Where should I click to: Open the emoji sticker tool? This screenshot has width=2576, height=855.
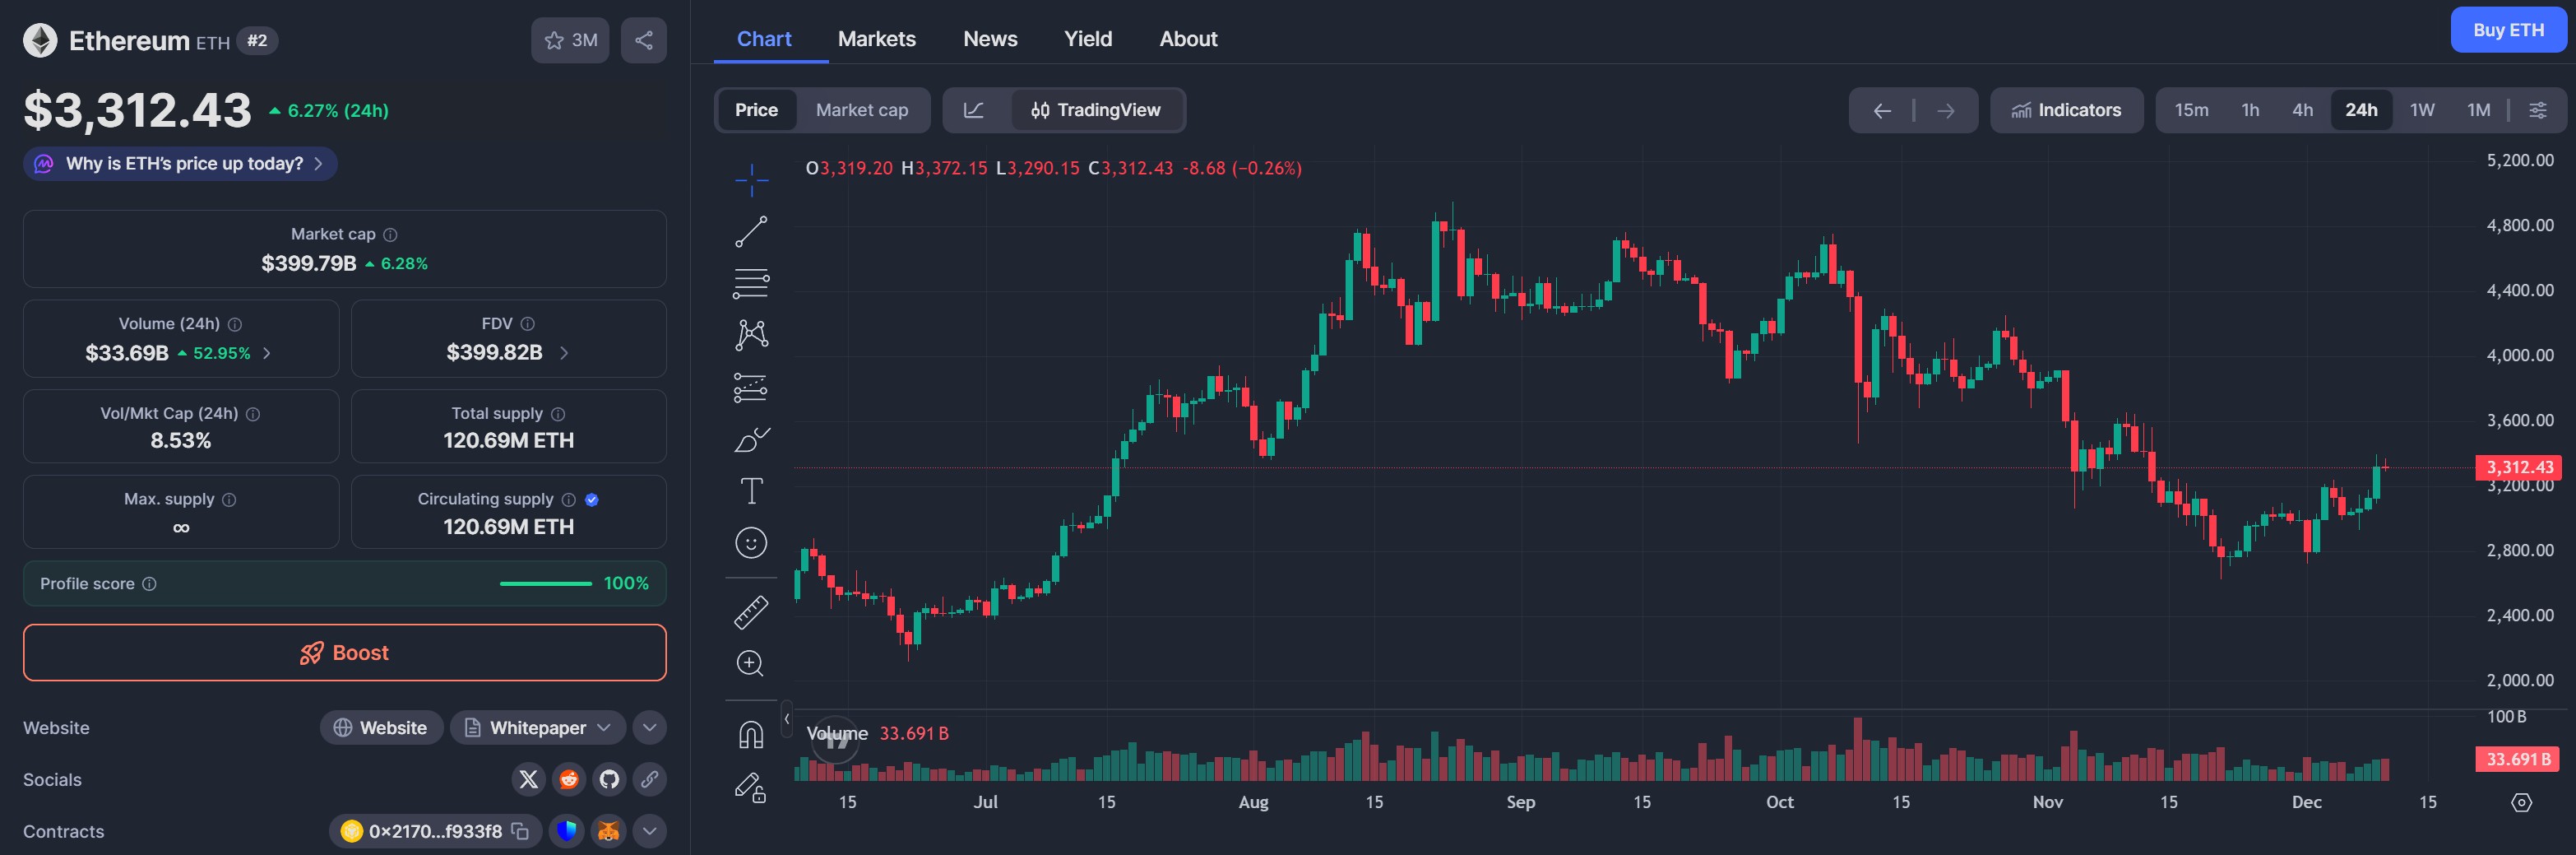pyautogui.click(x=751, y=543)
